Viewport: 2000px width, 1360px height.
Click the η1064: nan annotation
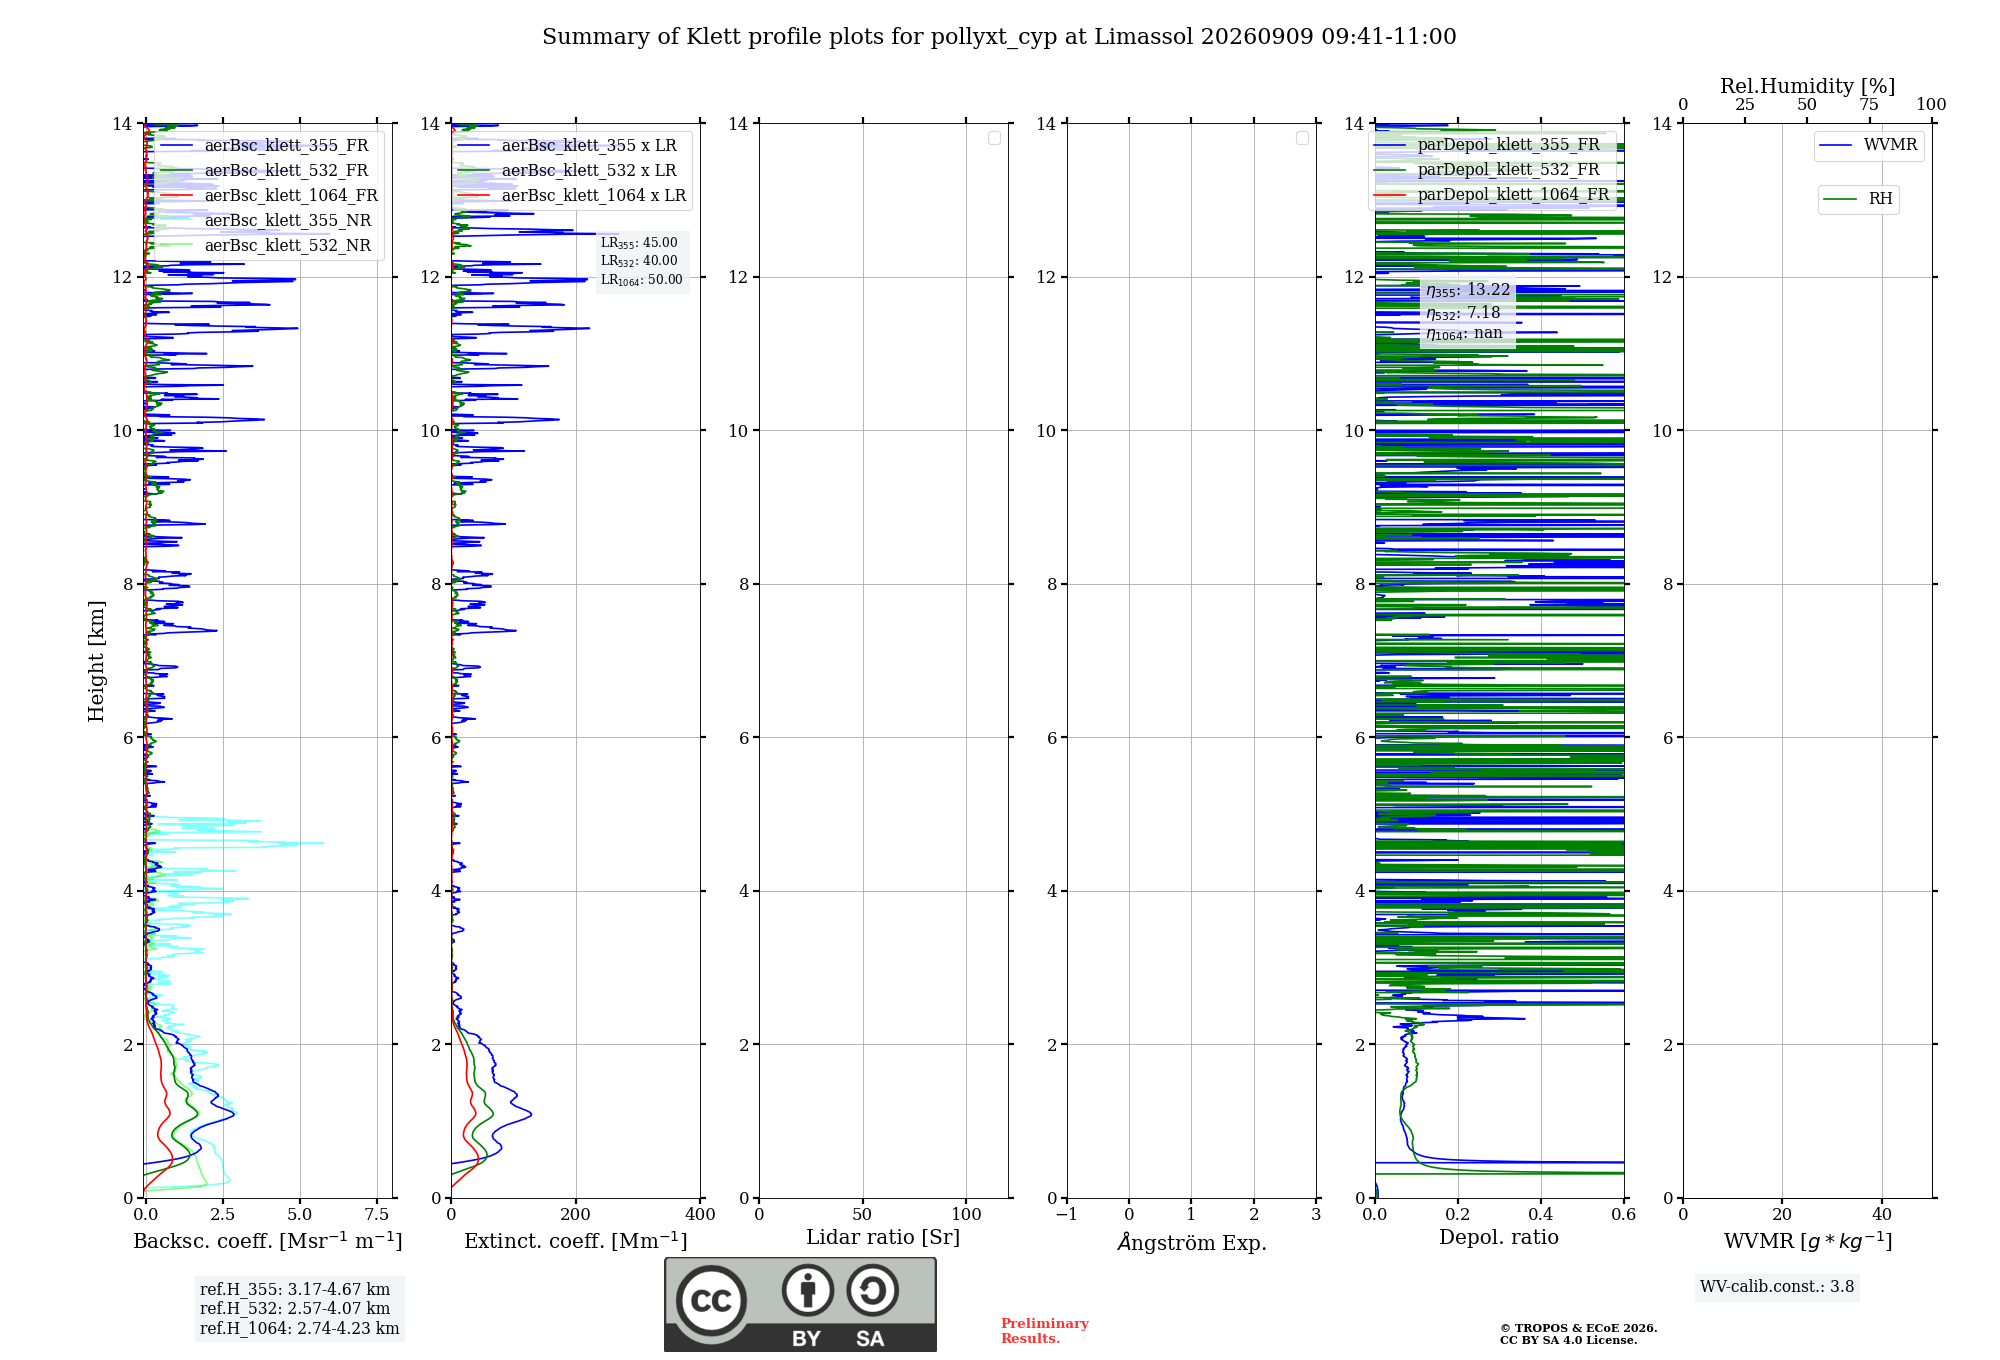coord(1464,334)
